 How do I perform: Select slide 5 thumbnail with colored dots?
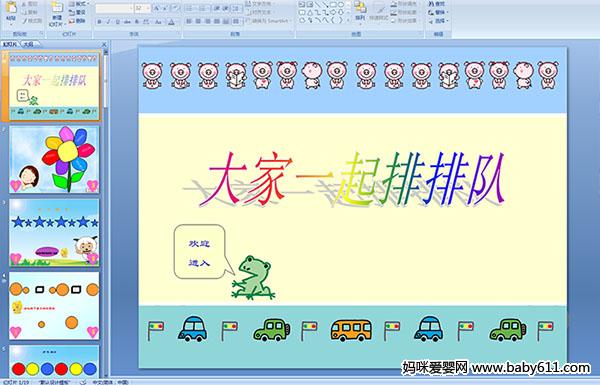(54, 362)
